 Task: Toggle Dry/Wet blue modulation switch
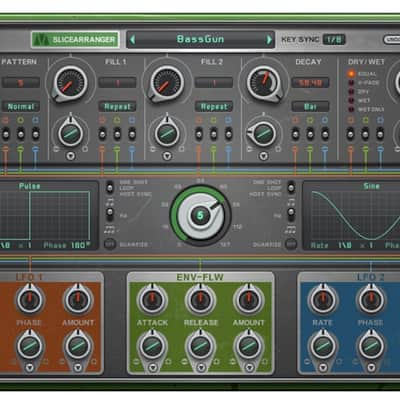[x=380, y=133]
